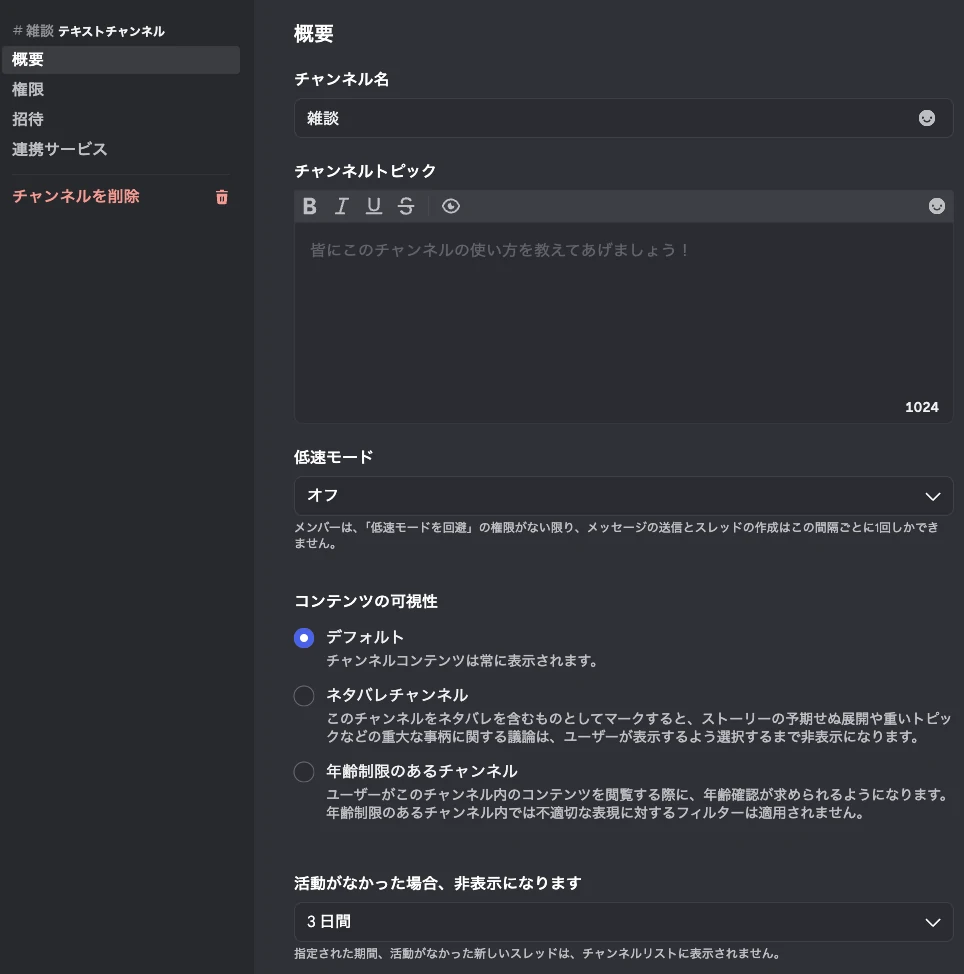The image size is (964, 974).
Task: Click チャンネルを削除 to delete channel
Action: click(x=76, y=196)
